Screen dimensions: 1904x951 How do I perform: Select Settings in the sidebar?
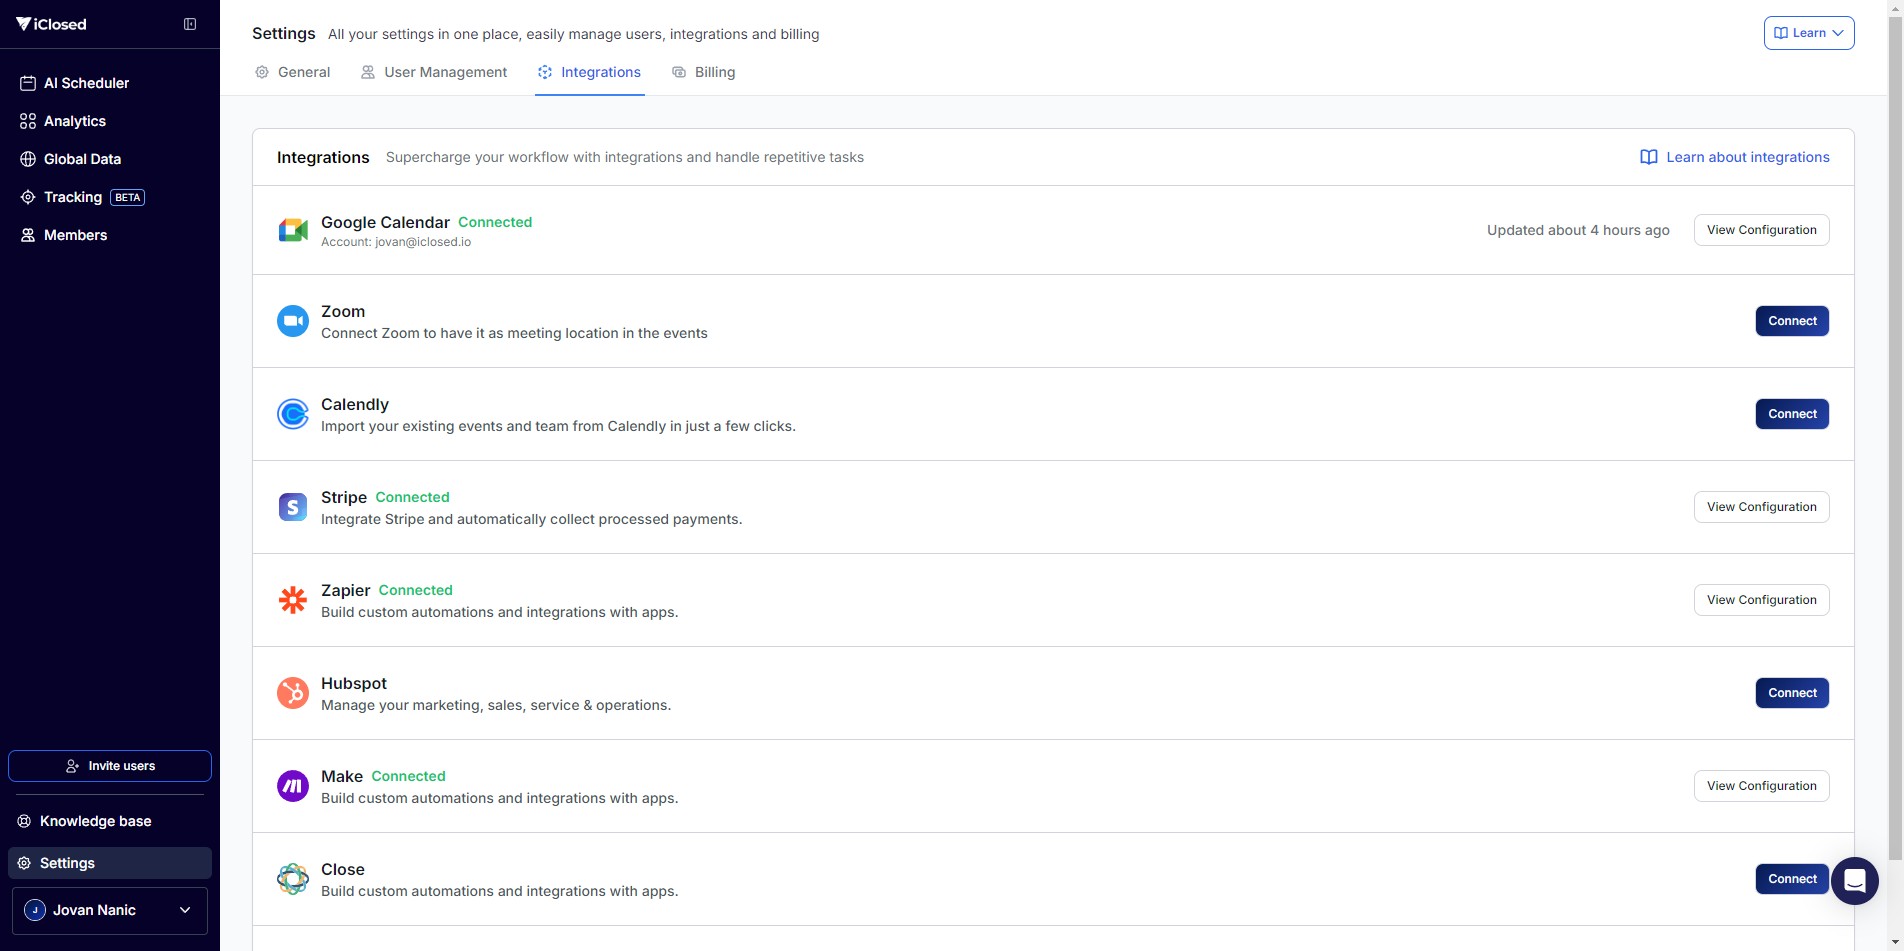click(110, 863)
